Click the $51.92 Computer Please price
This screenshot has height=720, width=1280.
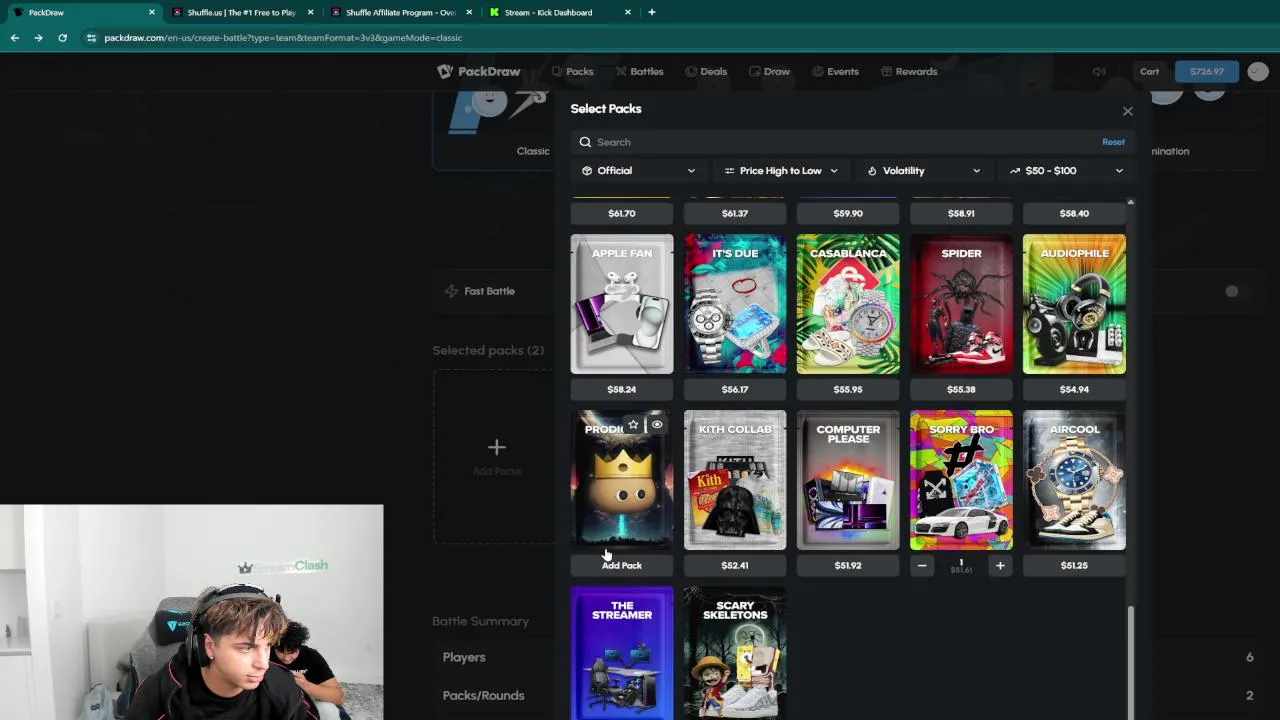[x=848, y=566]
